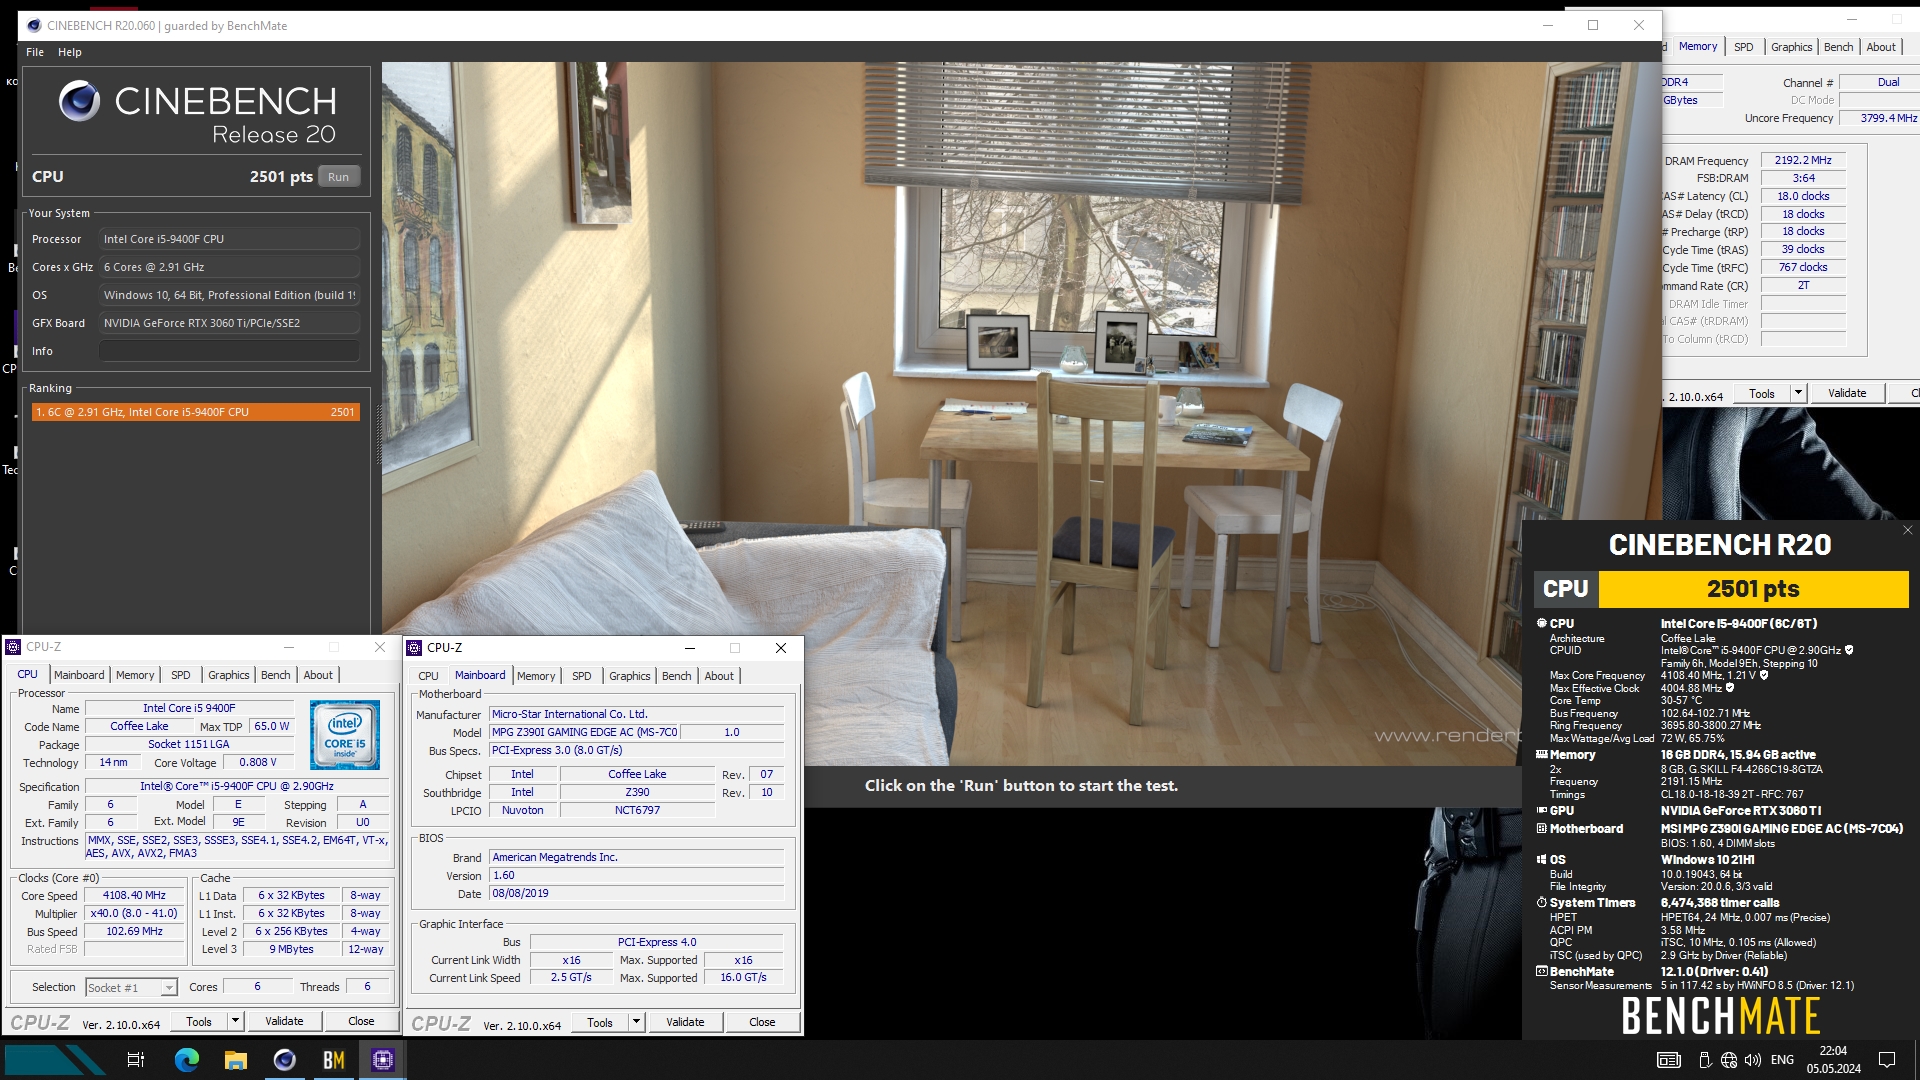Click the Cinebench logo sphere icon
This screenshot has width=1920, height=1080.
point(79,101)
